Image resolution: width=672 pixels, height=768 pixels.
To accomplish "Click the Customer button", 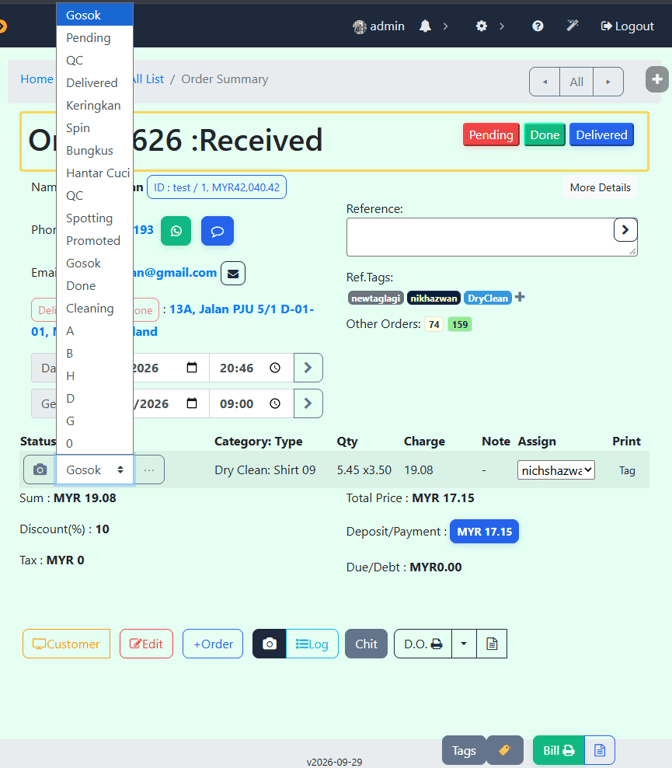I will tap(66, 644).
